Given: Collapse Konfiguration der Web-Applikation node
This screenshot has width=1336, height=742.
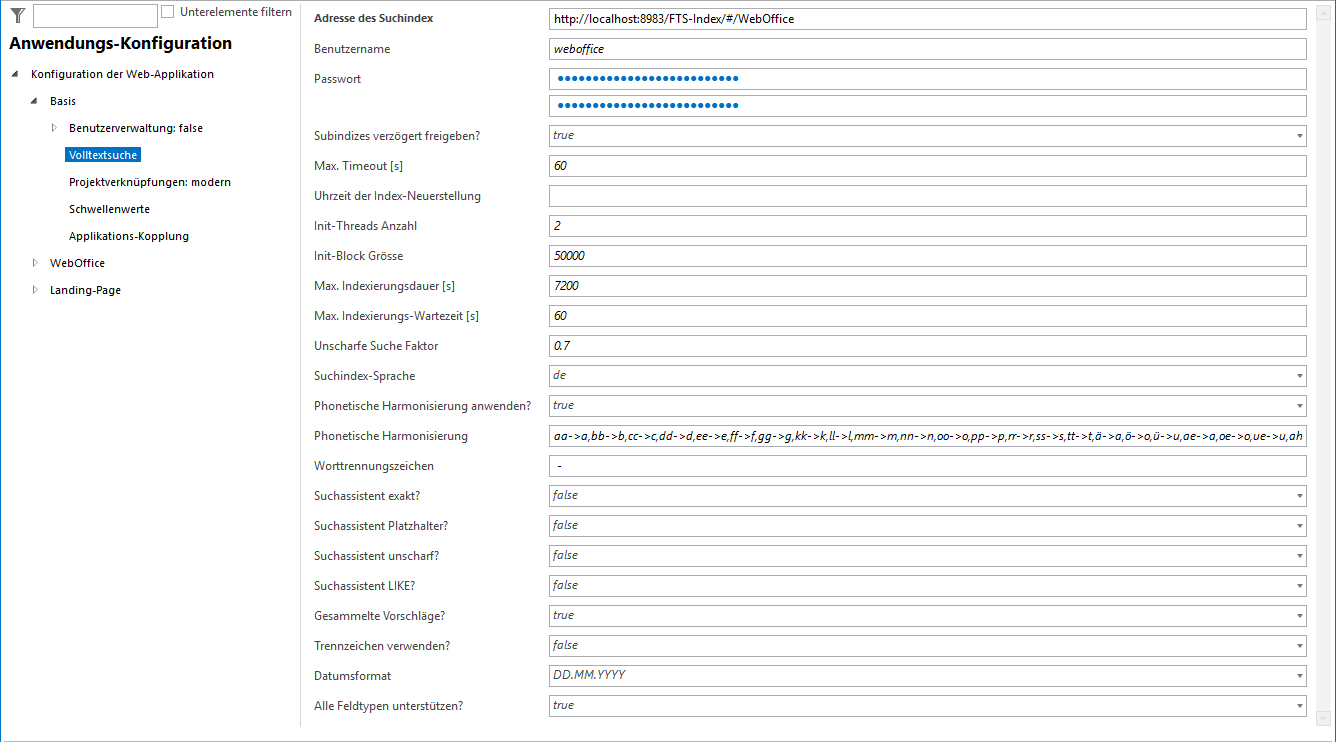Looking at the screenshot, I should [x=15, y=74].
